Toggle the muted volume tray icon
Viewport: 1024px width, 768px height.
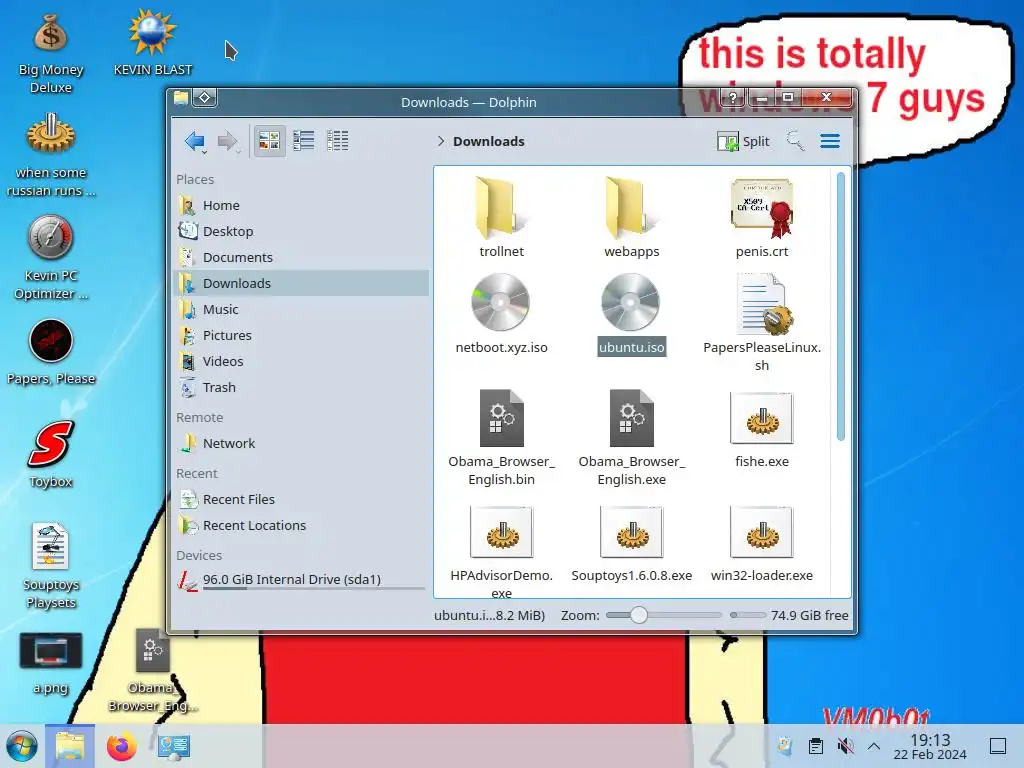point(845,746)
